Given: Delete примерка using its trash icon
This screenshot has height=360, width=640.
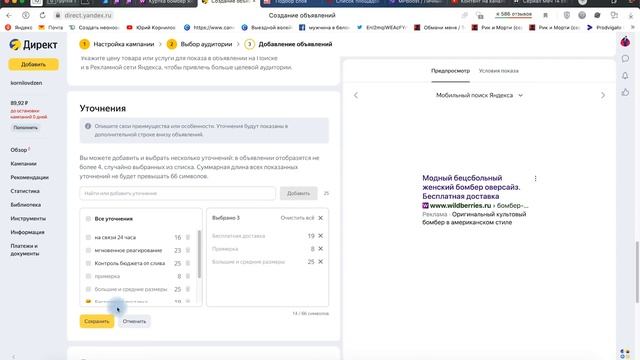Looking at the screenshot, I should (188, 276).
